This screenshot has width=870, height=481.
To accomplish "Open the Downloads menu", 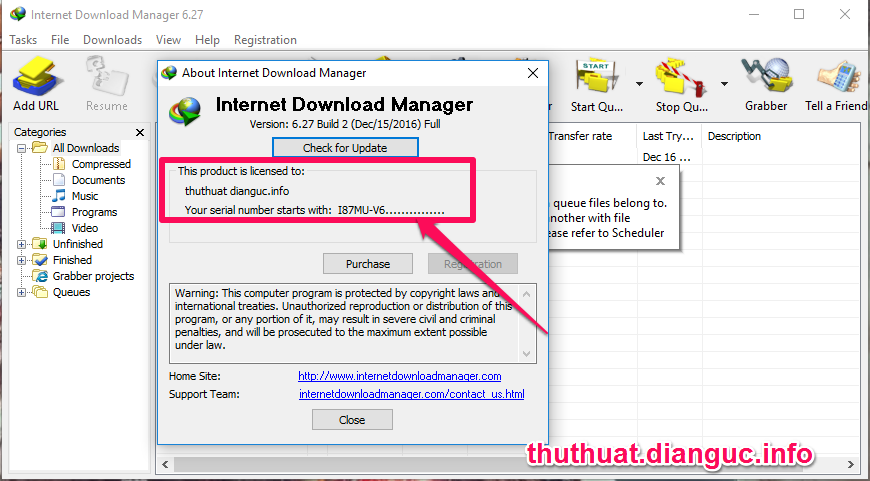I will pyautogui.click(x=113, y=40).
